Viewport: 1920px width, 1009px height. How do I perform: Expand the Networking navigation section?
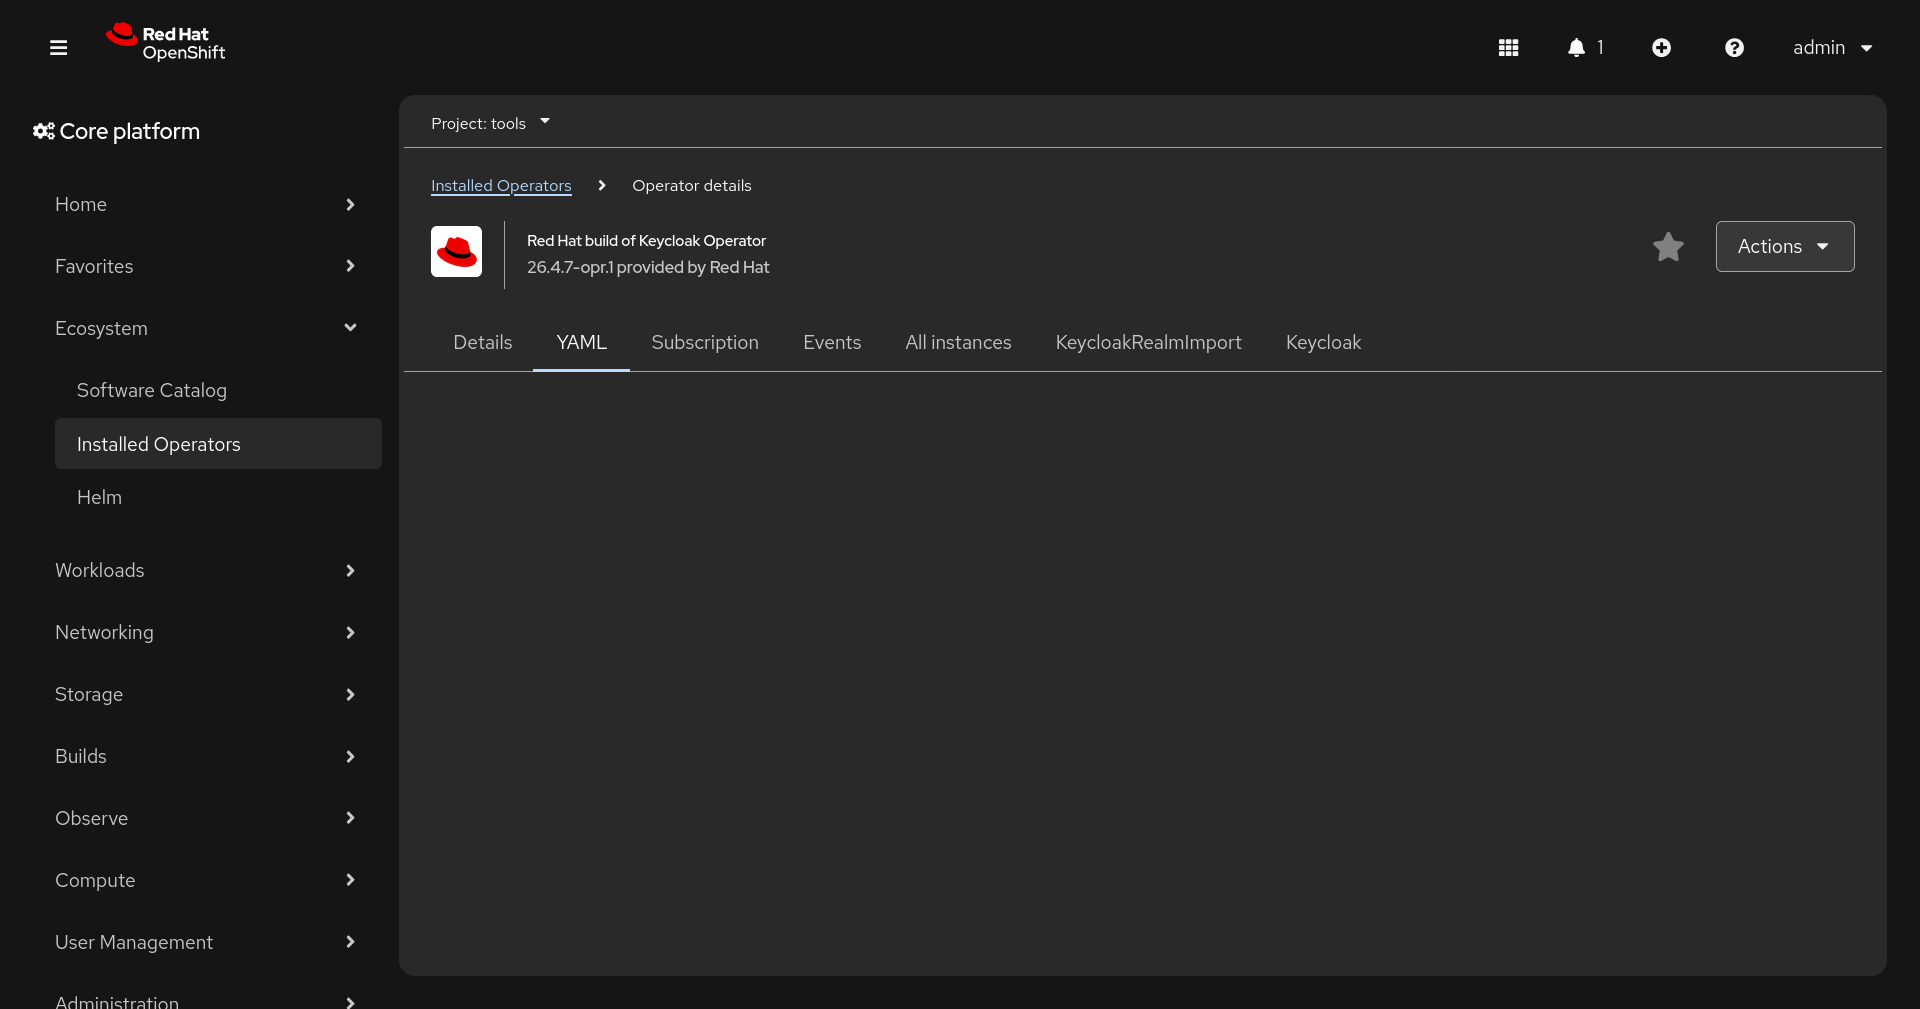205,633
